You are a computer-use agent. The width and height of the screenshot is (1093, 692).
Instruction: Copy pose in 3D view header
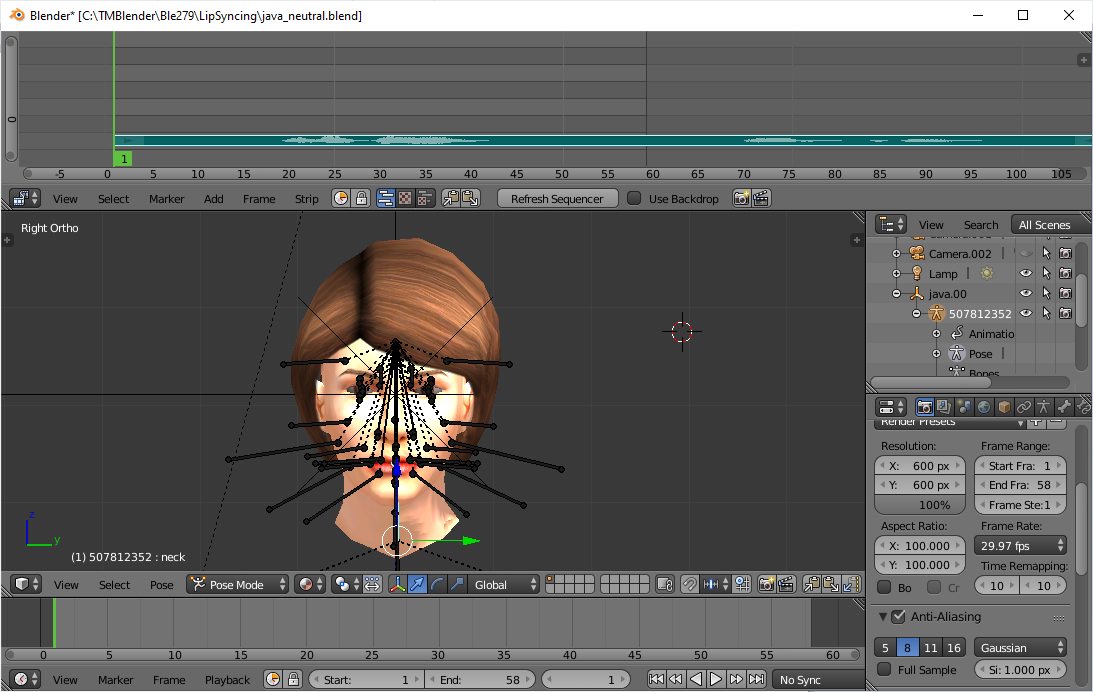coord(812,585)
